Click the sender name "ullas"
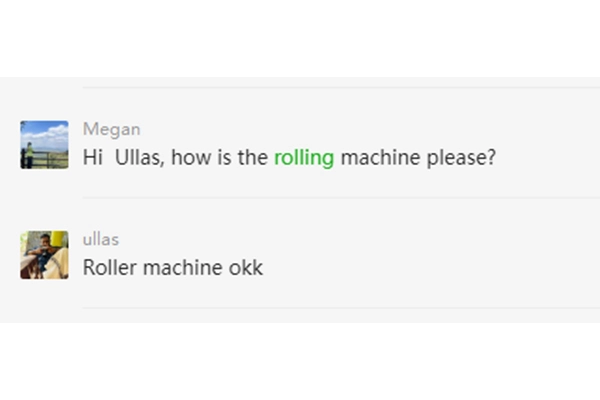Viewport: 600px width, 400px height. (100, 239)
